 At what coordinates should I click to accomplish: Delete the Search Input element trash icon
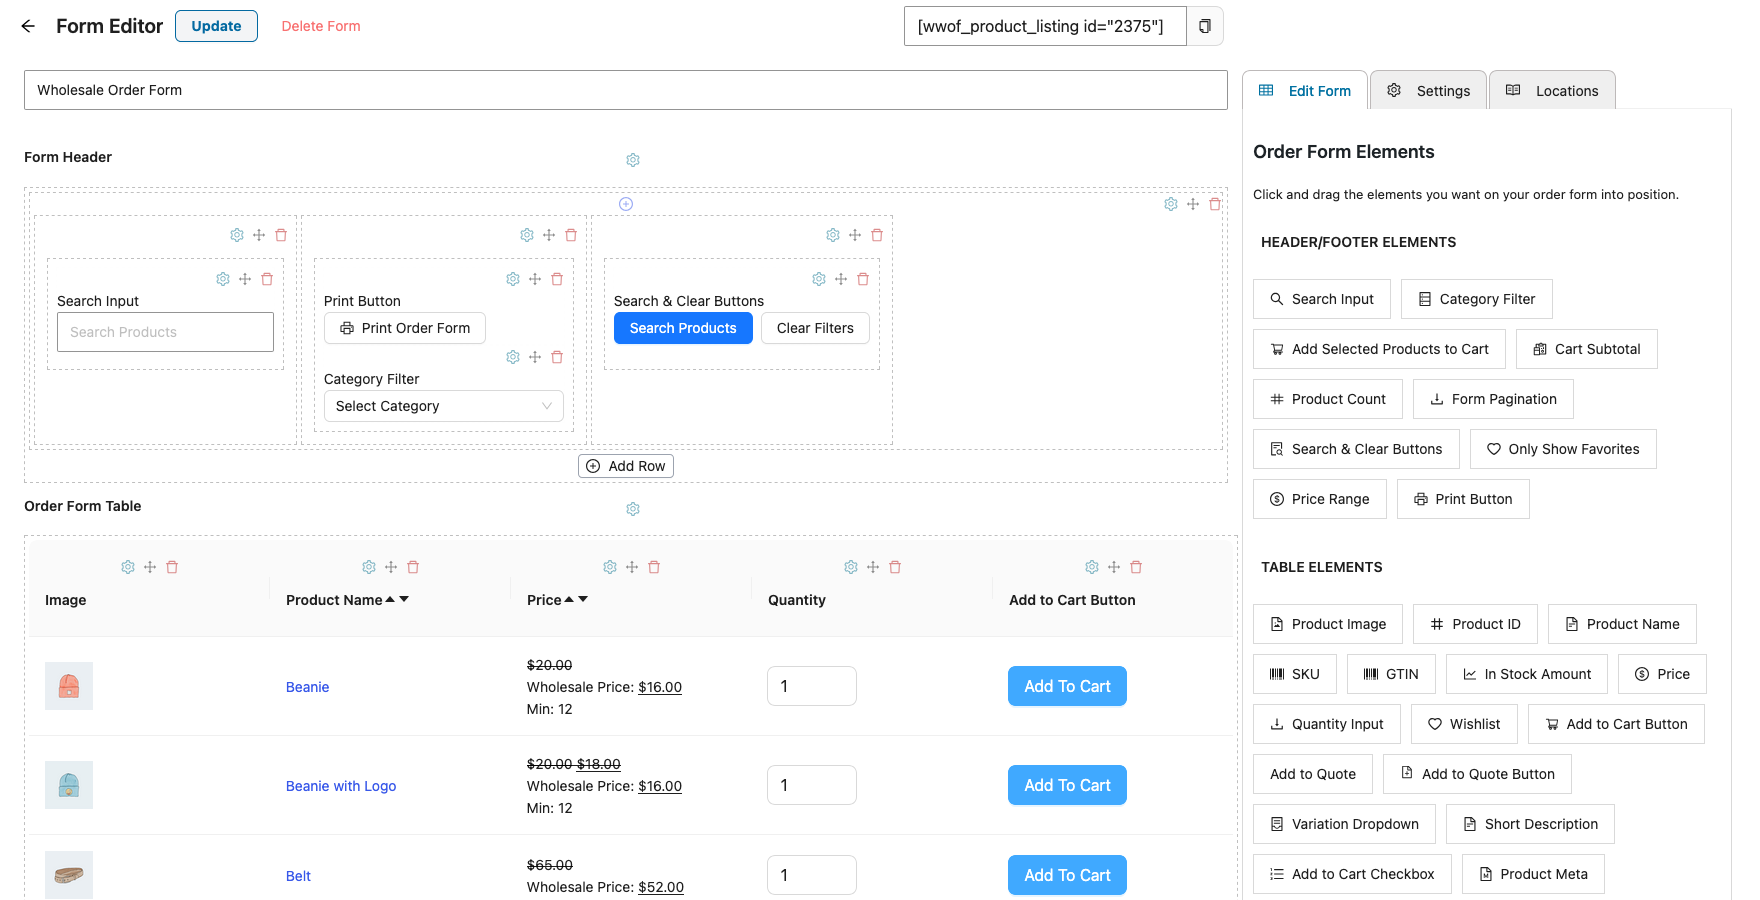click(267, 279)
